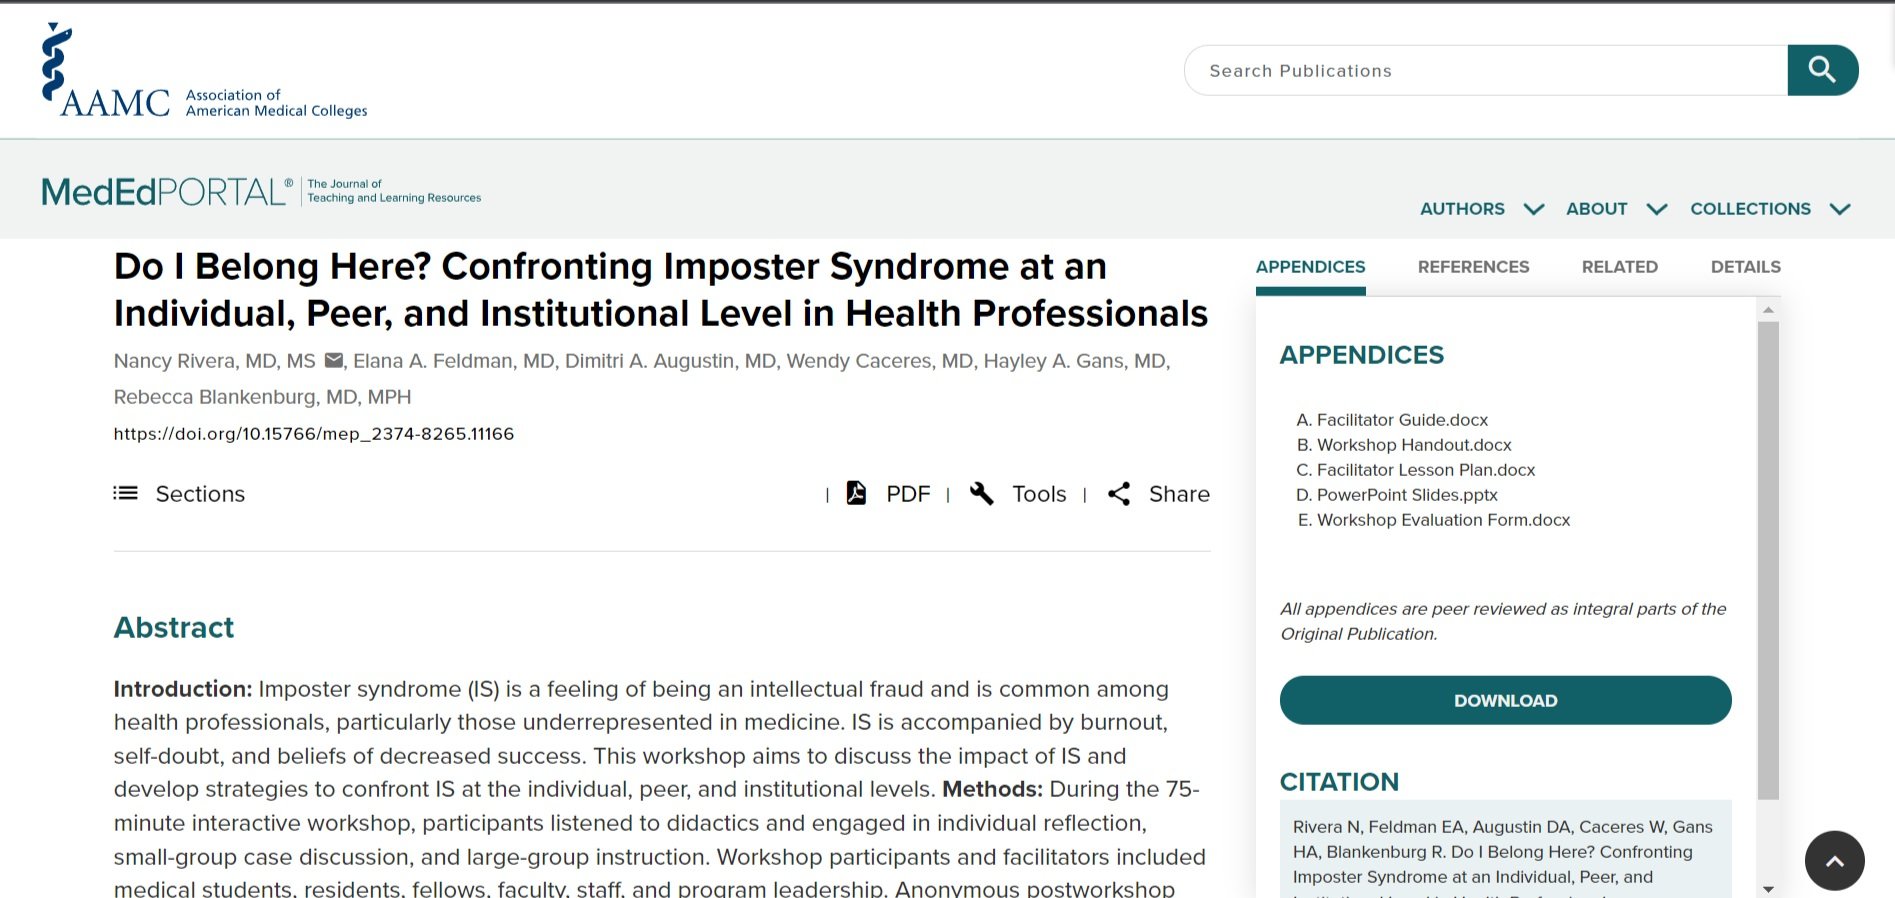Open the Tools wrench icon
The width and height of the screenshot is (1895, 898).
click(x=982, y=493)
